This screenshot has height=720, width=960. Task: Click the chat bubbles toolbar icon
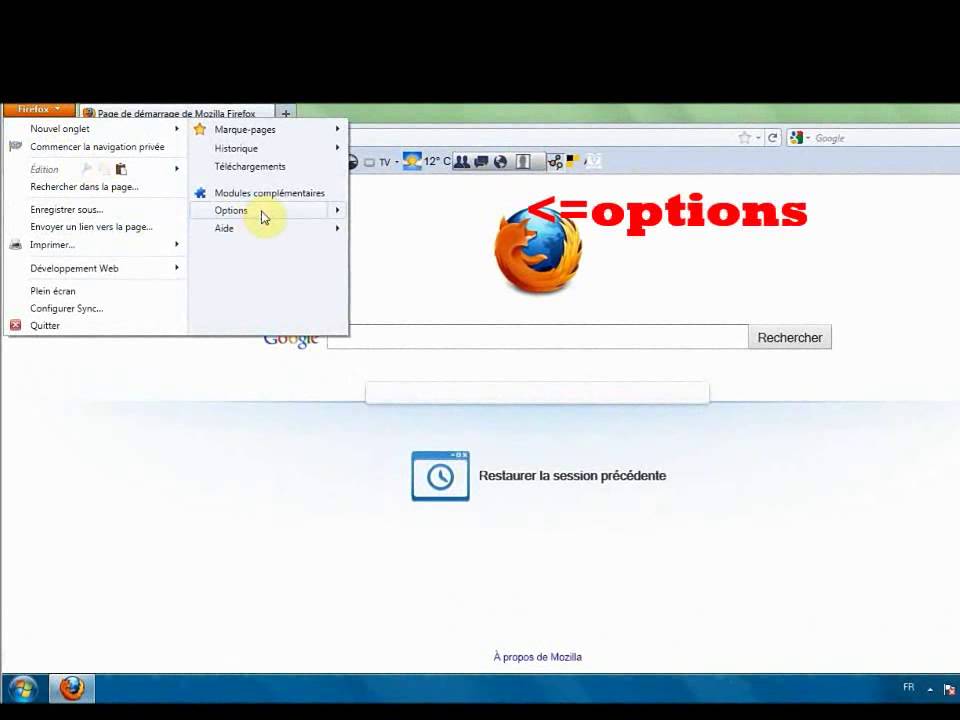tap(482, 161)
